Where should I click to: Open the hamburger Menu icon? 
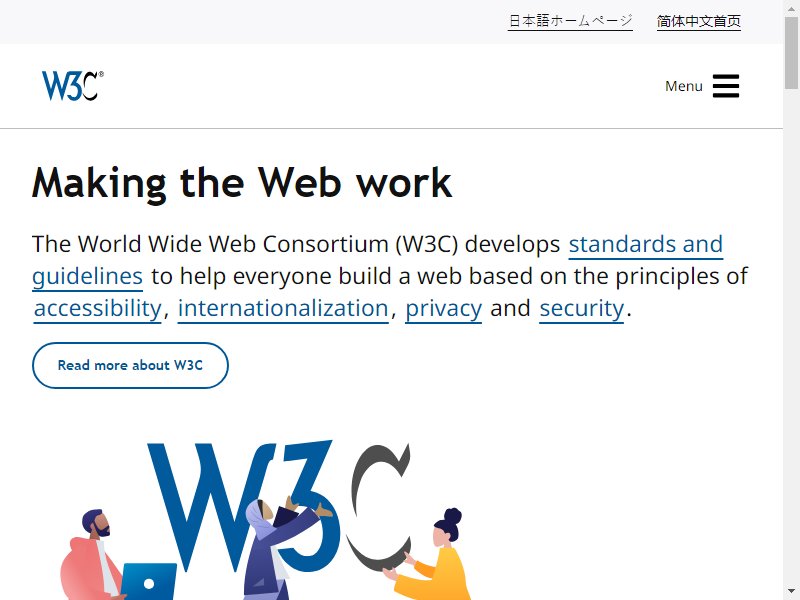click(726, 86)
